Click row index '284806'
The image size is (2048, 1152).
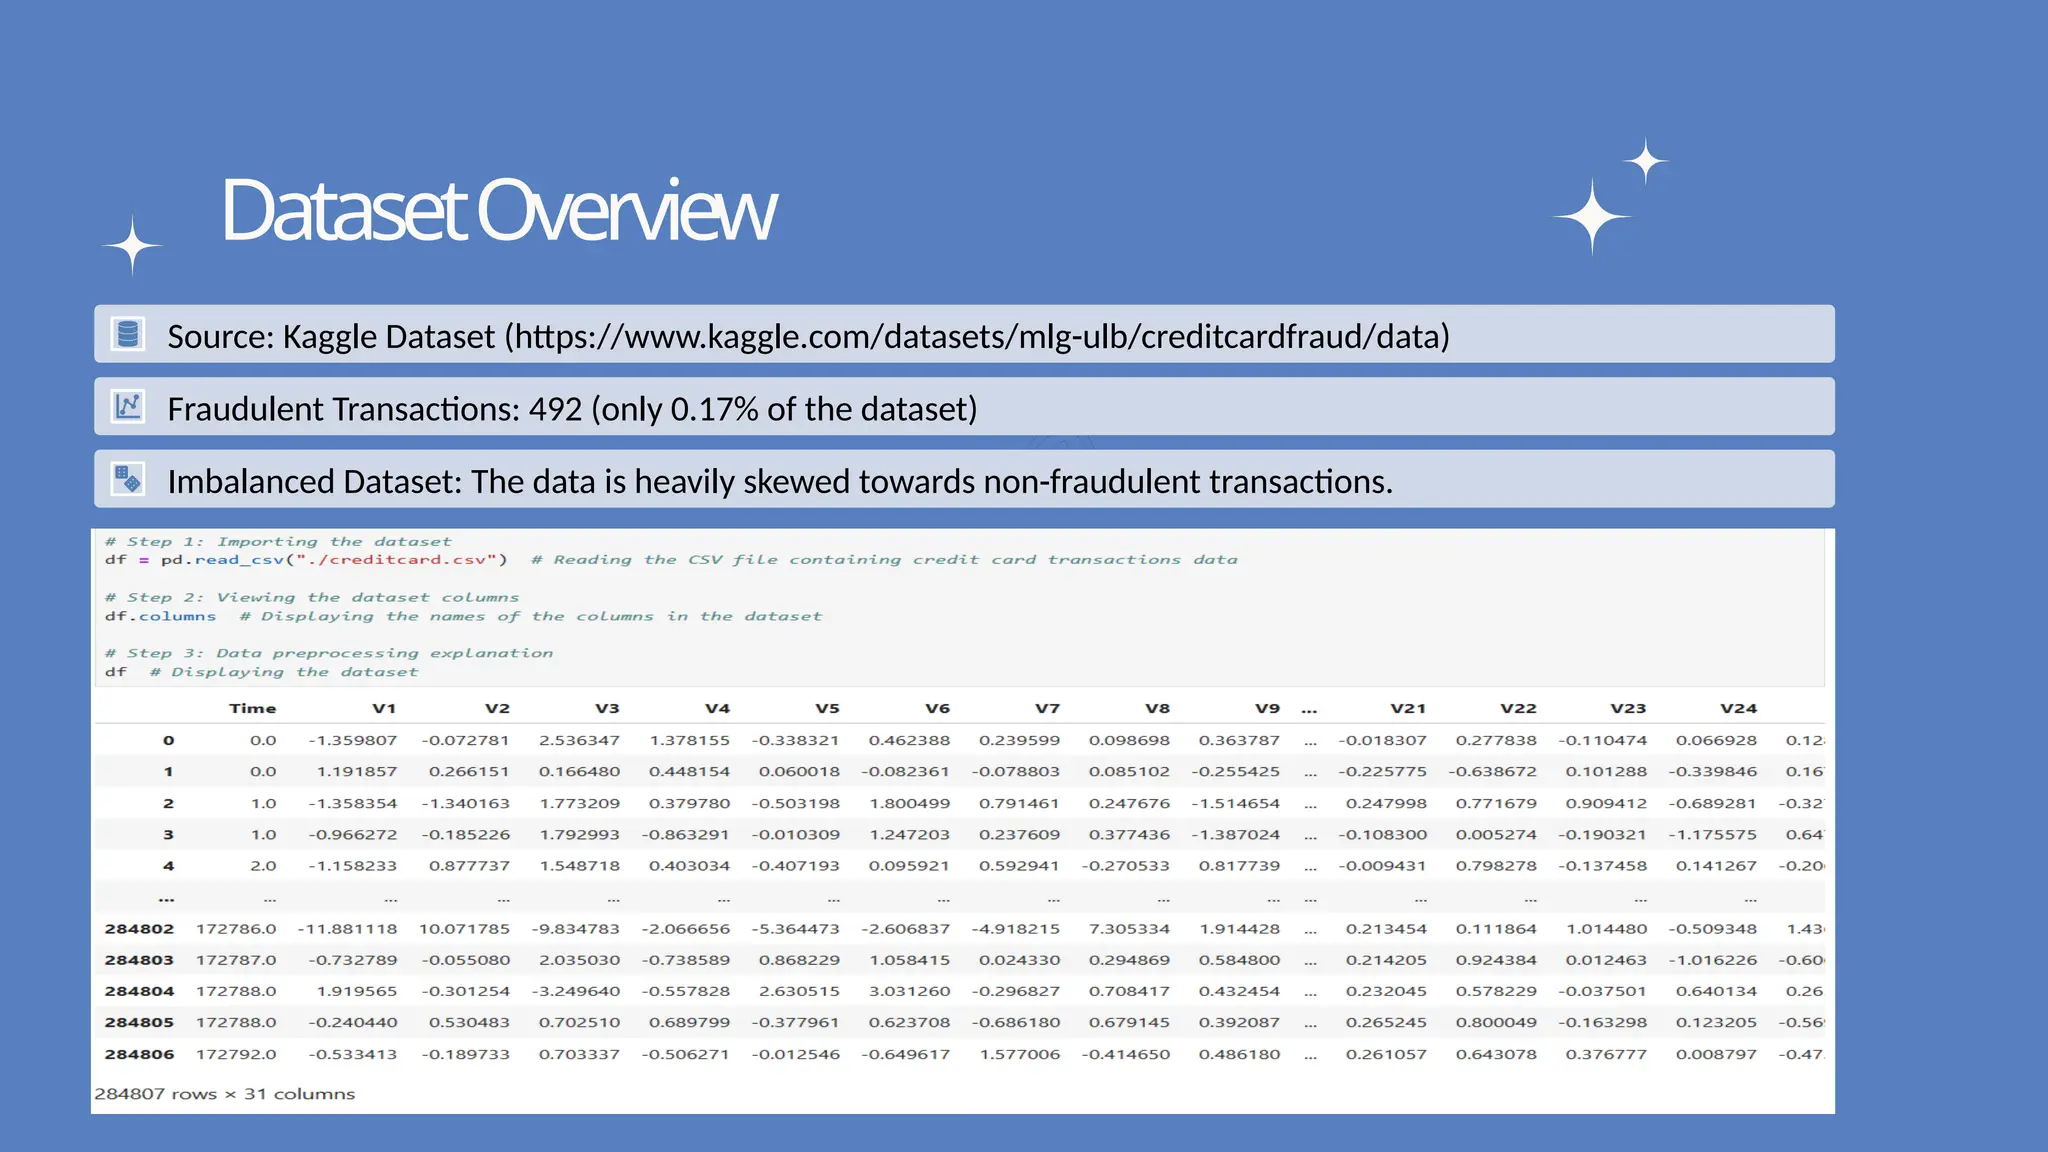(139, 1054)
